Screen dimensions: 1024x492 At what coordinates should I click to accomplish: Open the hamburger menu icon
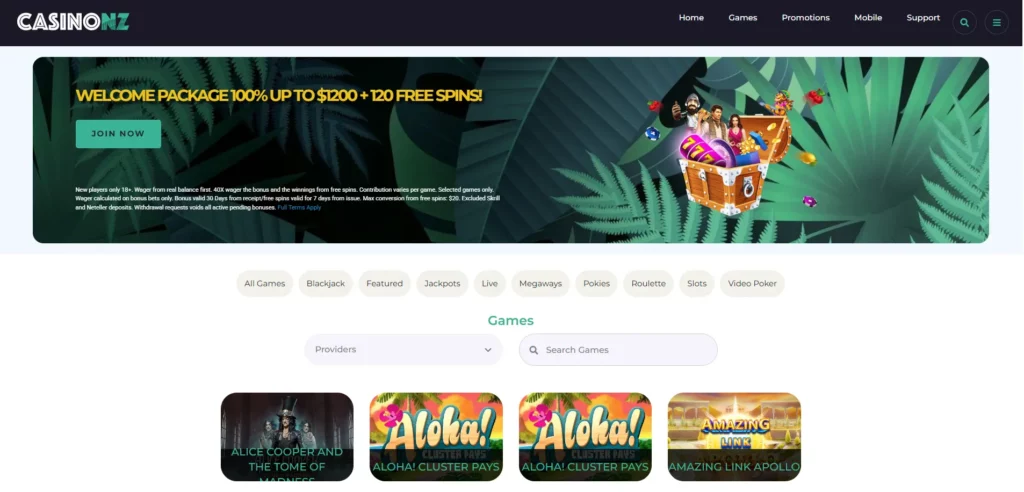pyautogui.click(x=997, y=22)
